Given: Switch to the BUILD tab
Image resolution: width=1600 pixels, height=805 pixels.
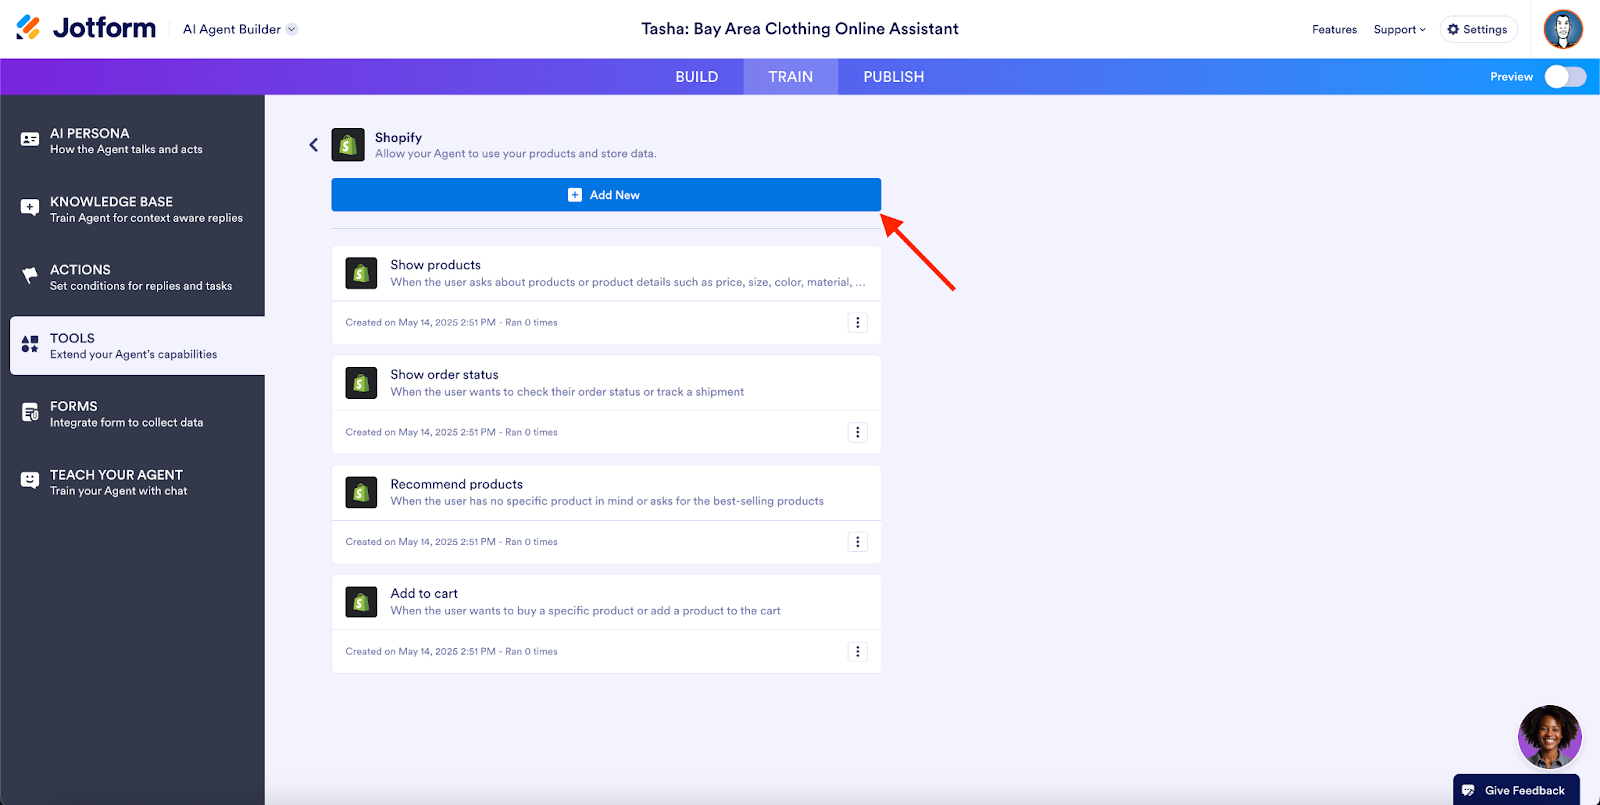Looking at the screenshot, I should 696,77.
